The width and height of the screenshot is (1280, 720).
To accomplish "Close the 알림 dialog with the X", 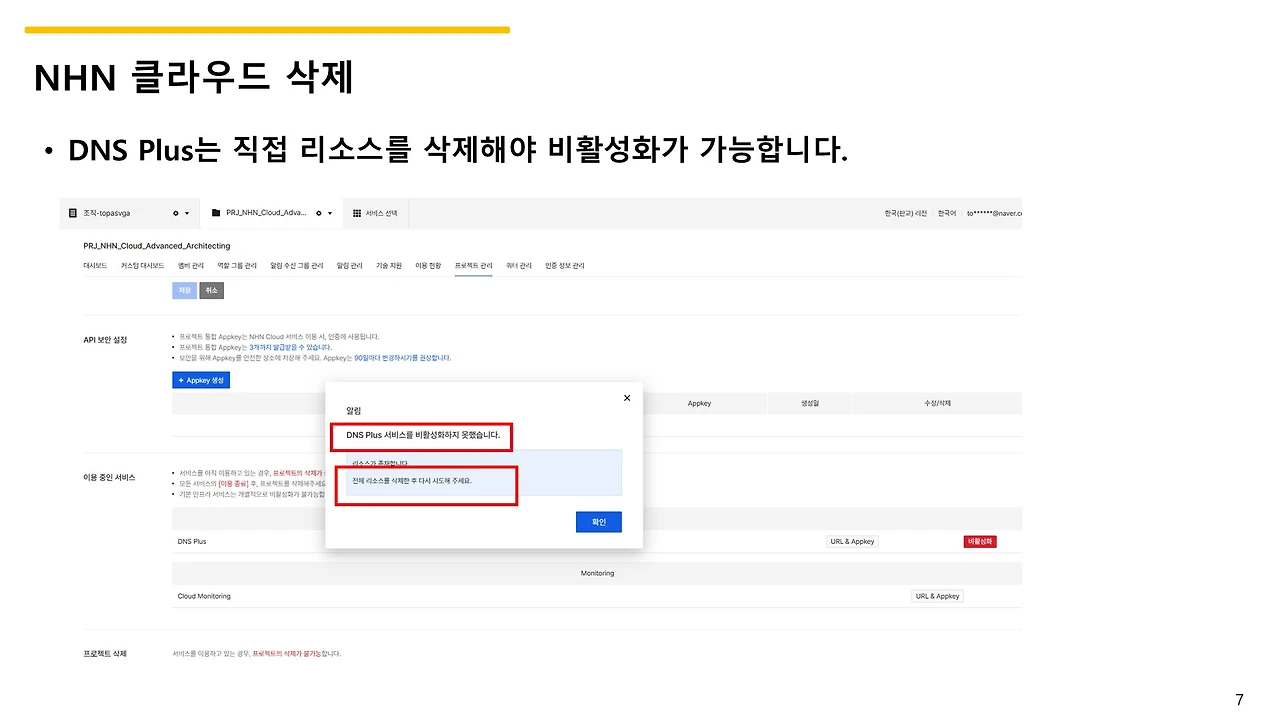I will (627, 398).
